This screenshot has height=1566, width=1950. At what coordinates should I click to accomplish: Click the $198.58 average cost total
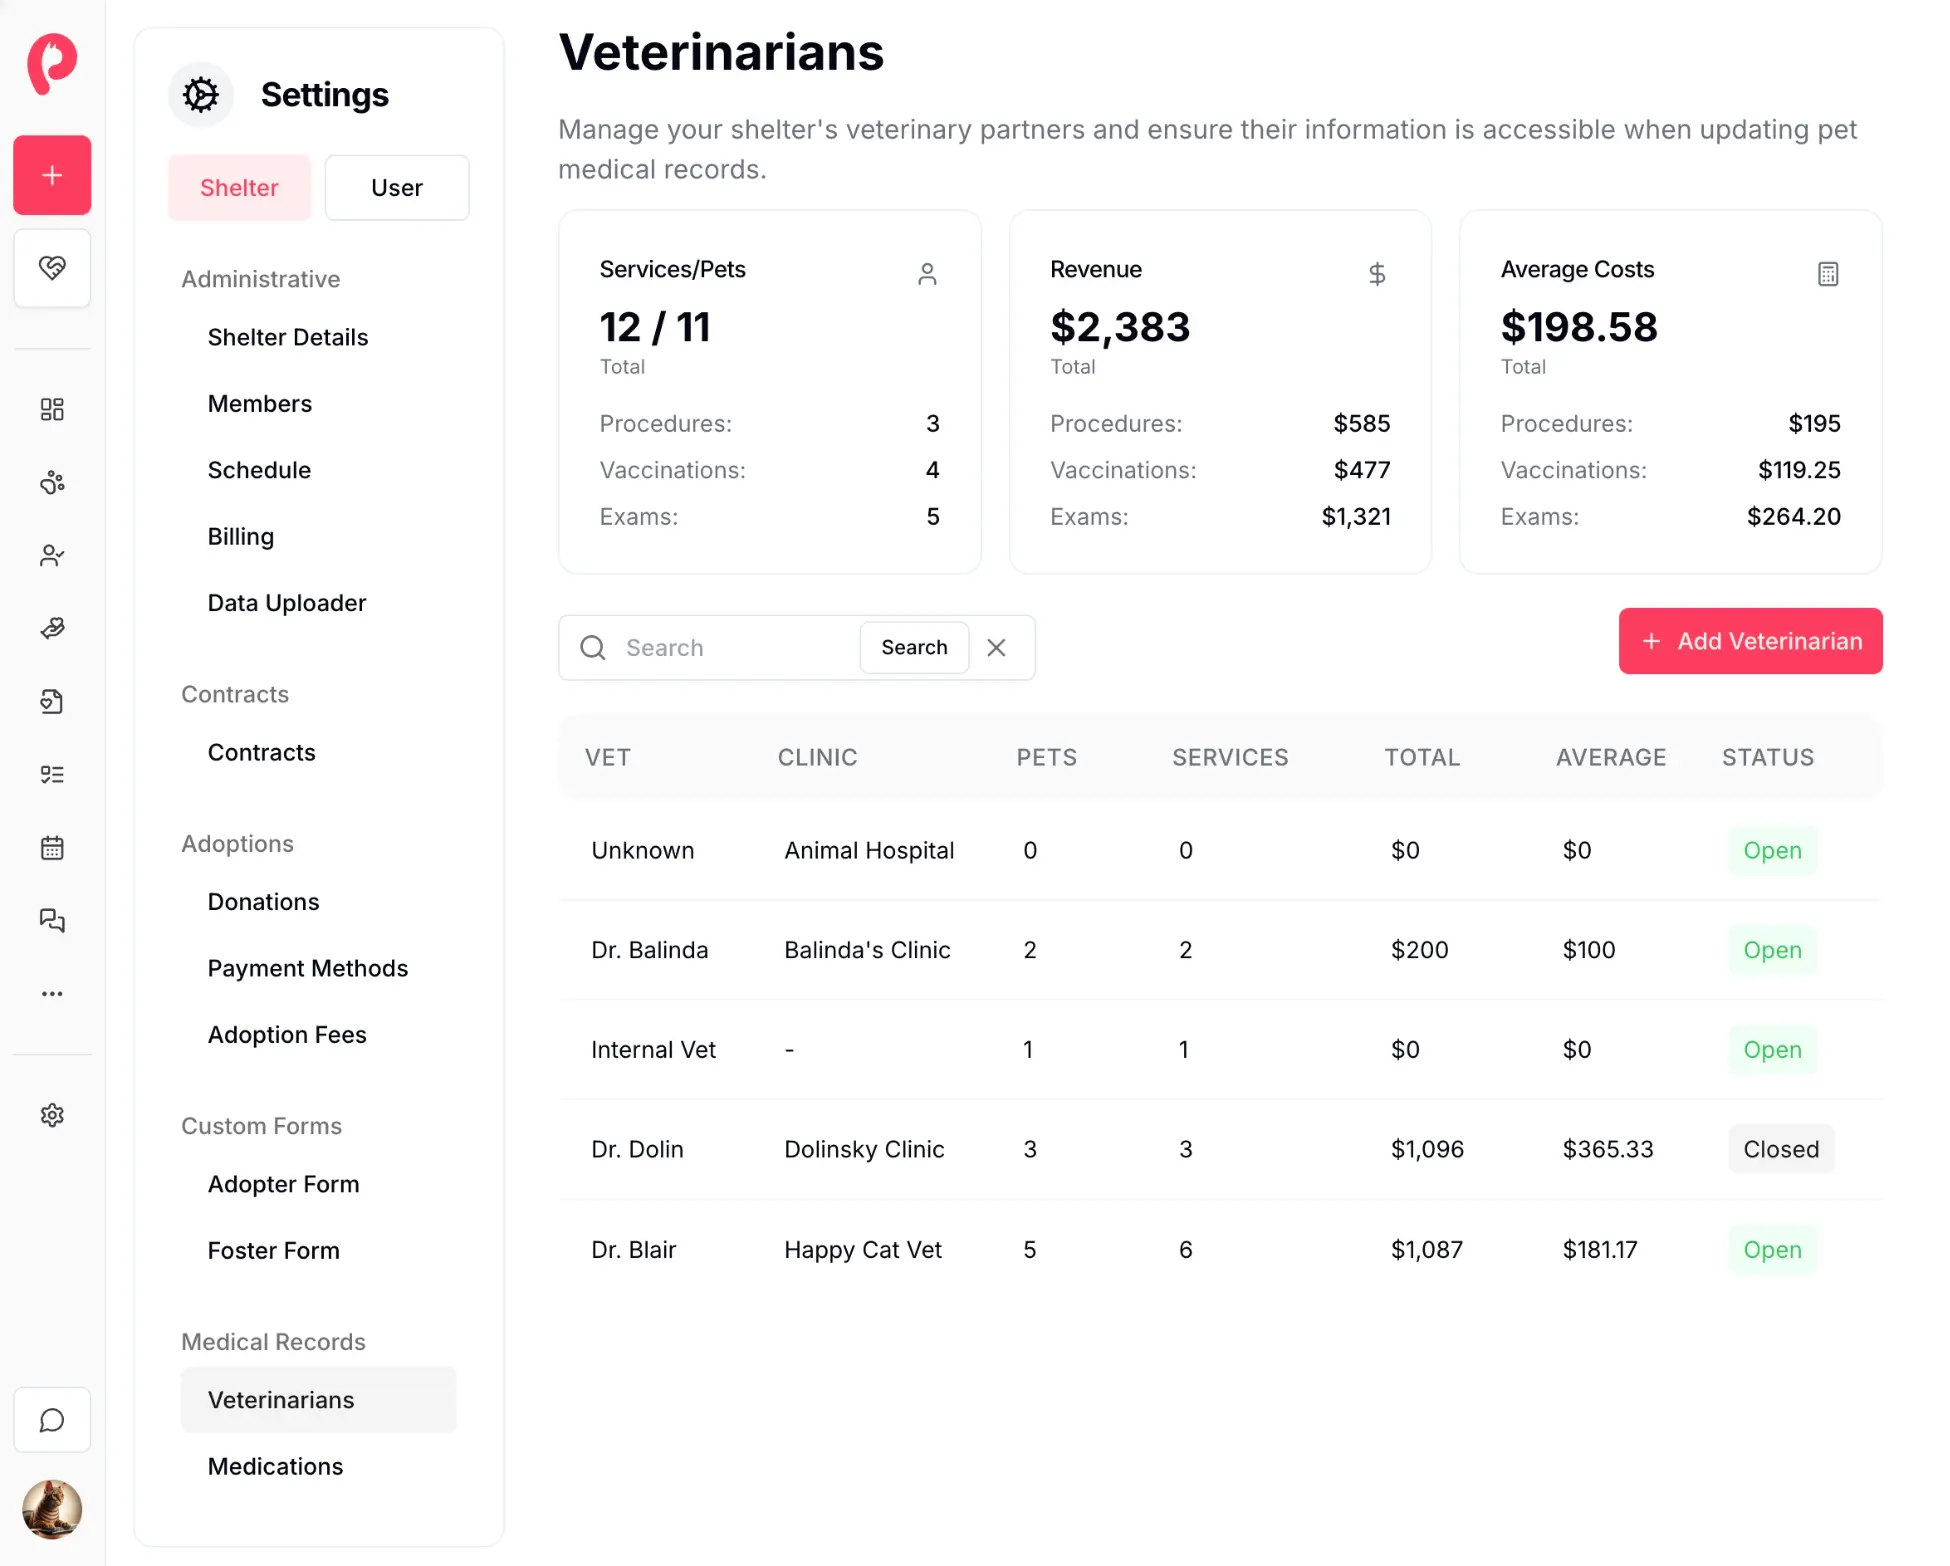tap(1579, 327)
